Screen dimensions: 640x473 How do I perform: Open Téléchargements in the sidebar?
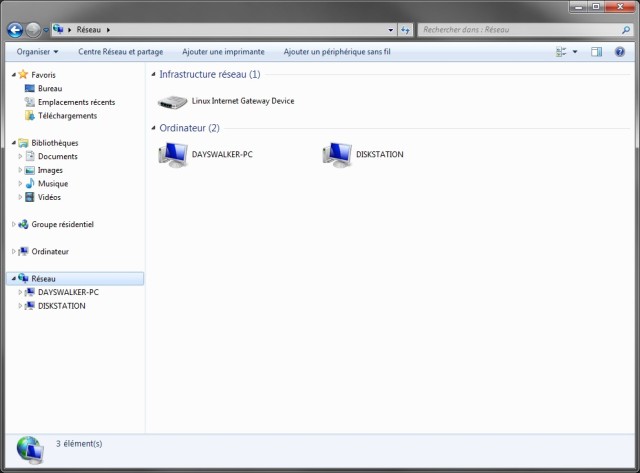(67, 116)
